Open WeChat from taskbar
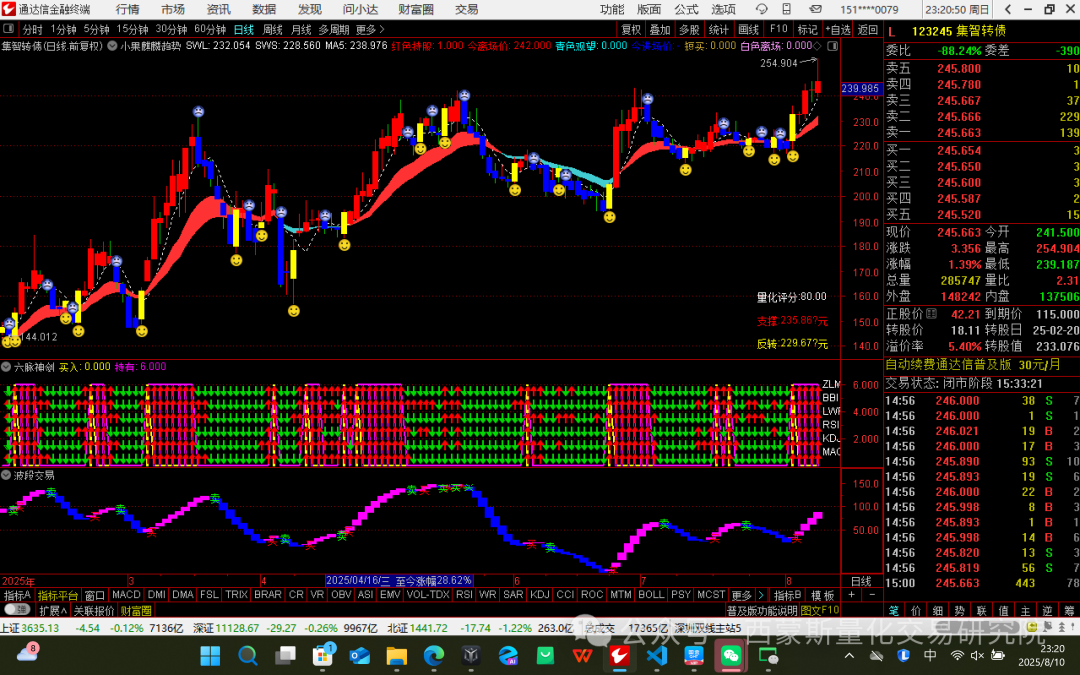The width and height of the screenshot is (1080, 675). [731, 655]
